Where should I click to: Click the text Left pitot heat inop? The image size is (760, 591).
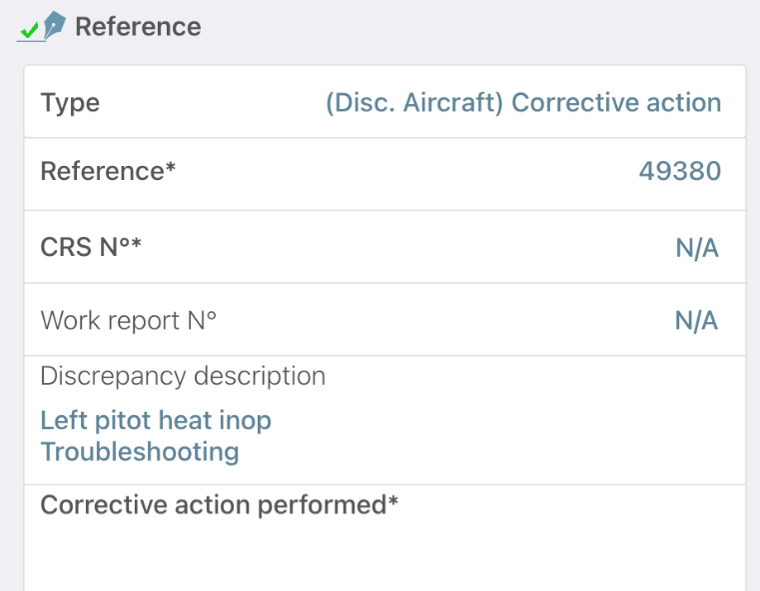click(156, 420)
